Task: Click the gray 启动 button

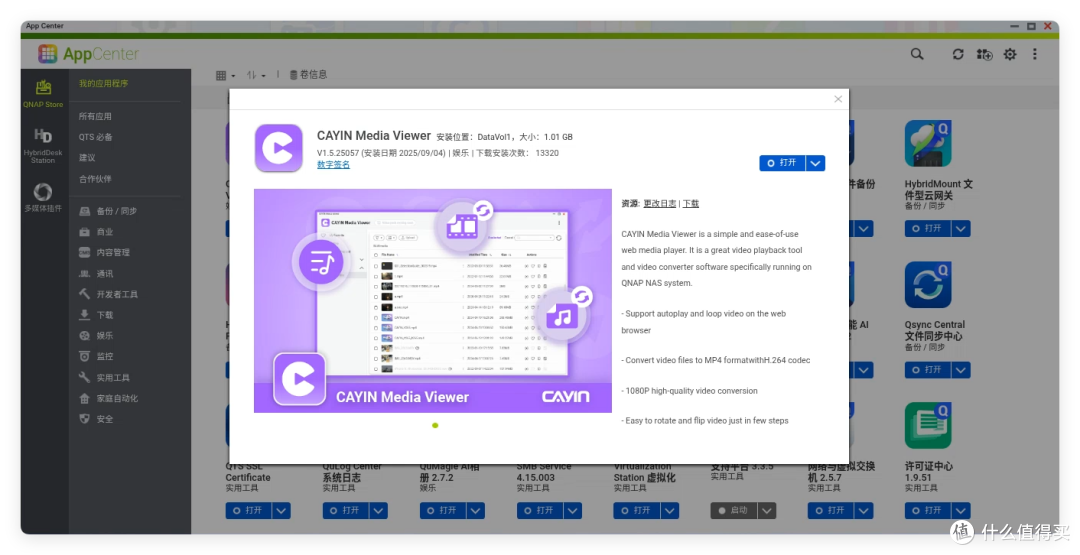Action: click(734, 510)
